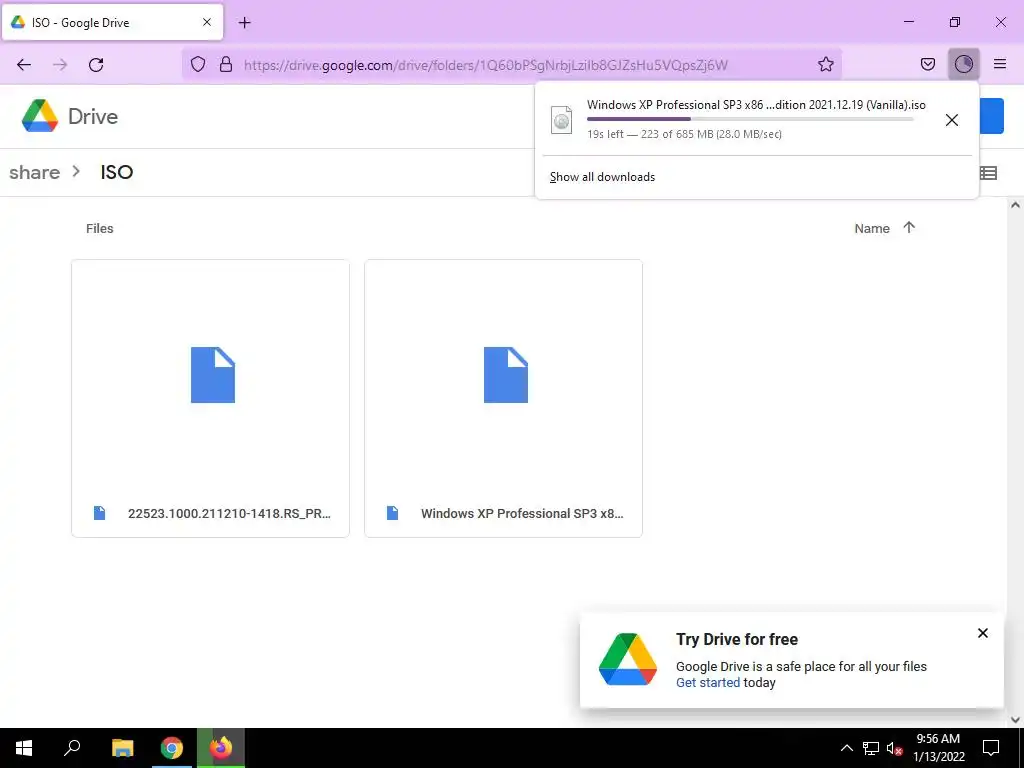Click small file icon beside 22523.1000 name
Viewport: 1024px width, 768px height.
pos(99,513)
